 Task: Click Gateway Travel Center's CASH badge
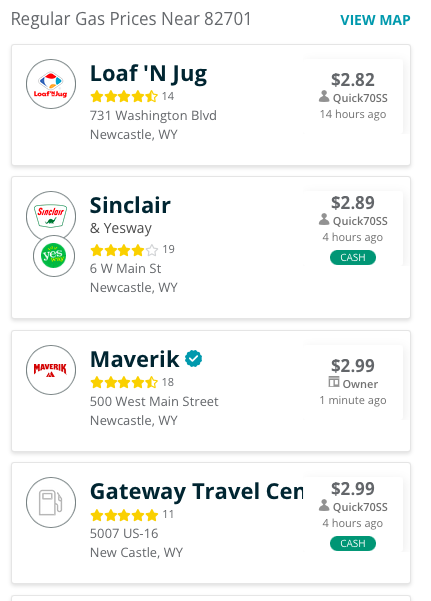353,543
